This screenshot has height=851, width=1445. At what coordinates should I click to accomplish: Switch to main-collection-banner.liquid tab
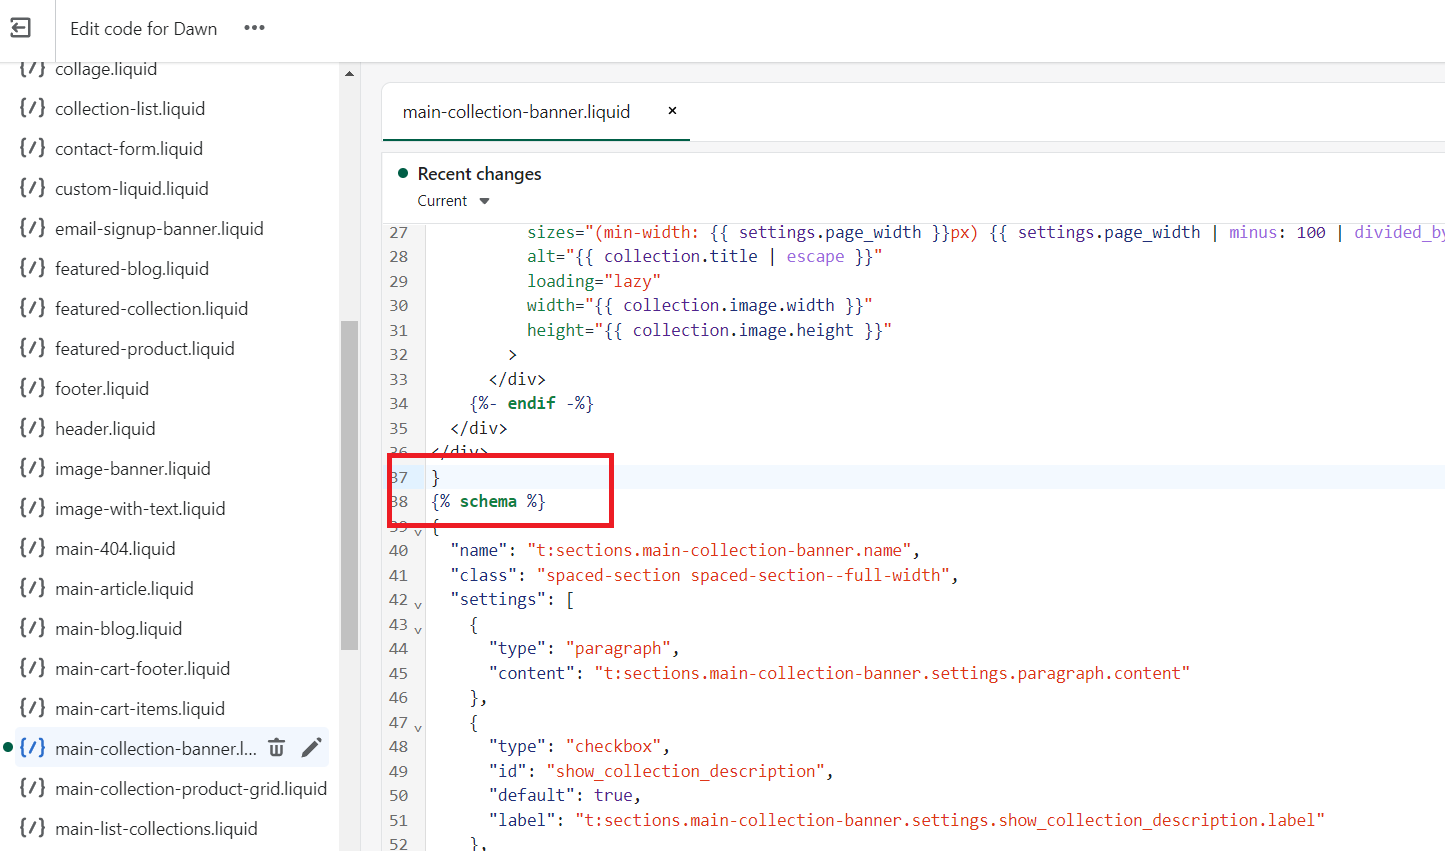516,112
